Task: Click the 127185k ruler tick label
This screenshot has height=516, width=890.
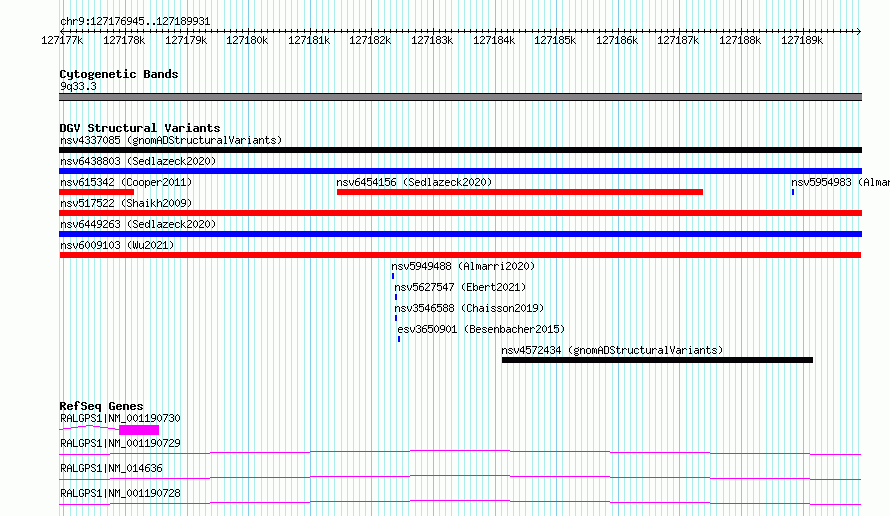Action: point(555,40)
